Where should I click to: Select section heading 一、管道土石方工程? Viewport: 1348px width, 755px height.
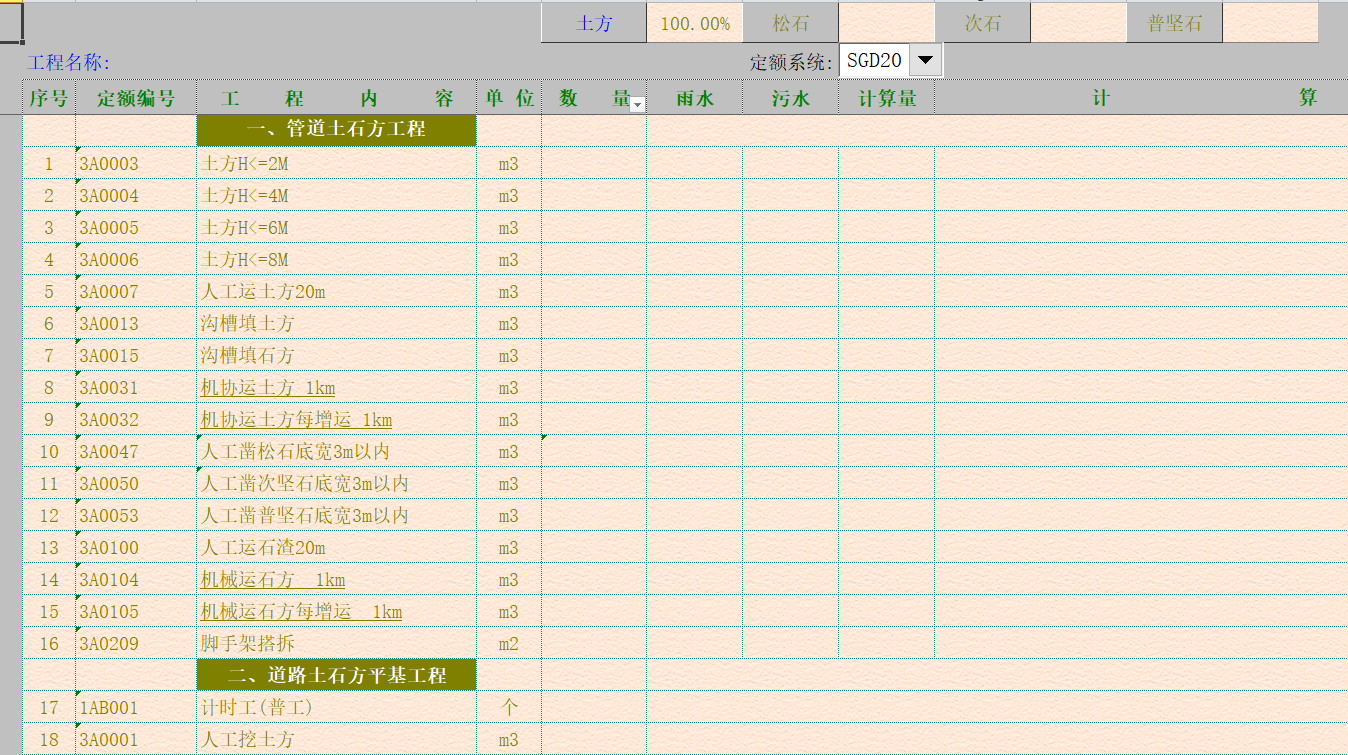[x=337, y=130]
